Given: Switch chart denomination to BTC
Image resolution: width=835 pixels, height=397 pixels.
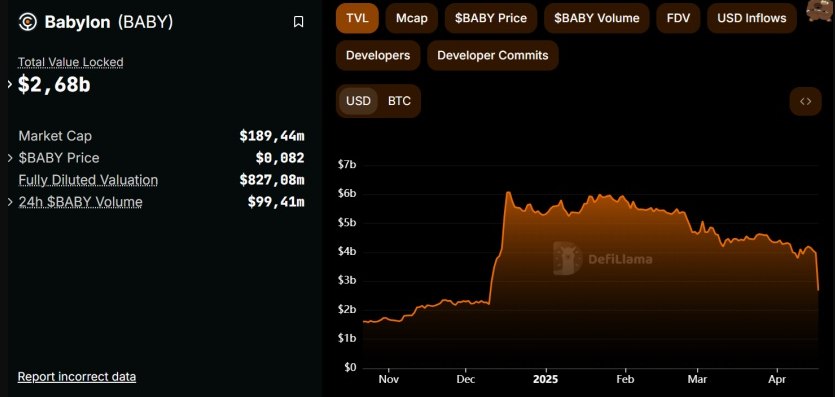Looking at the screenshot, I should [x=399, y=101].
